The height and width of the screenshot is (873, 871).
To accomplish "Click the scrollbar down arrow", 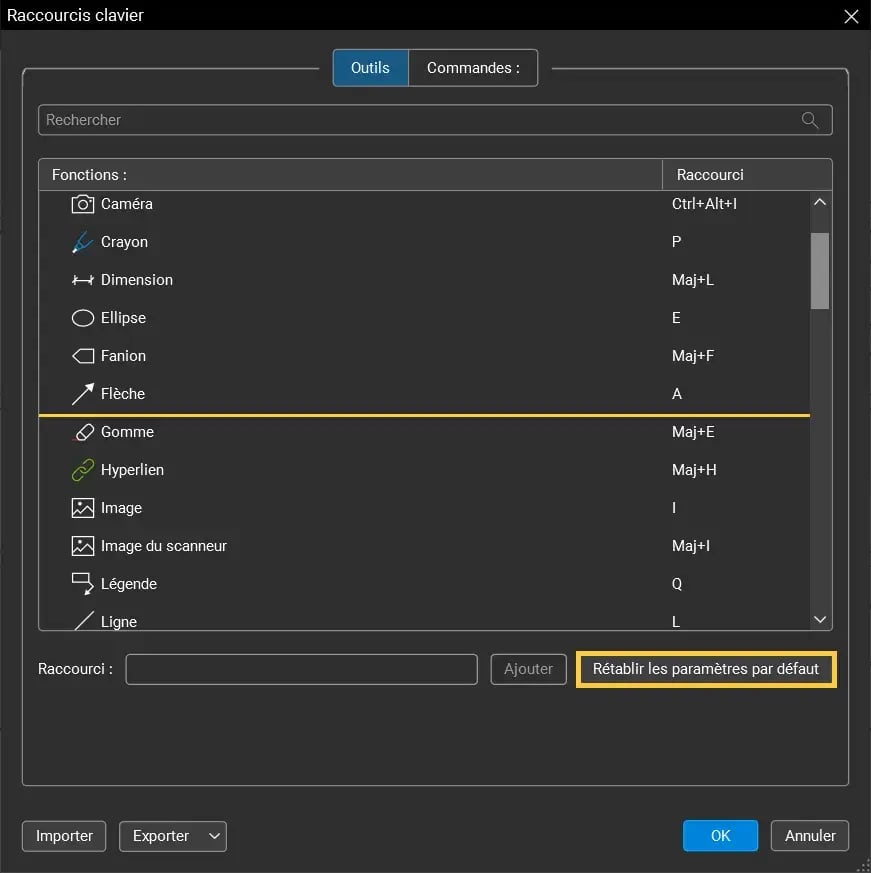I will [819, 619].
